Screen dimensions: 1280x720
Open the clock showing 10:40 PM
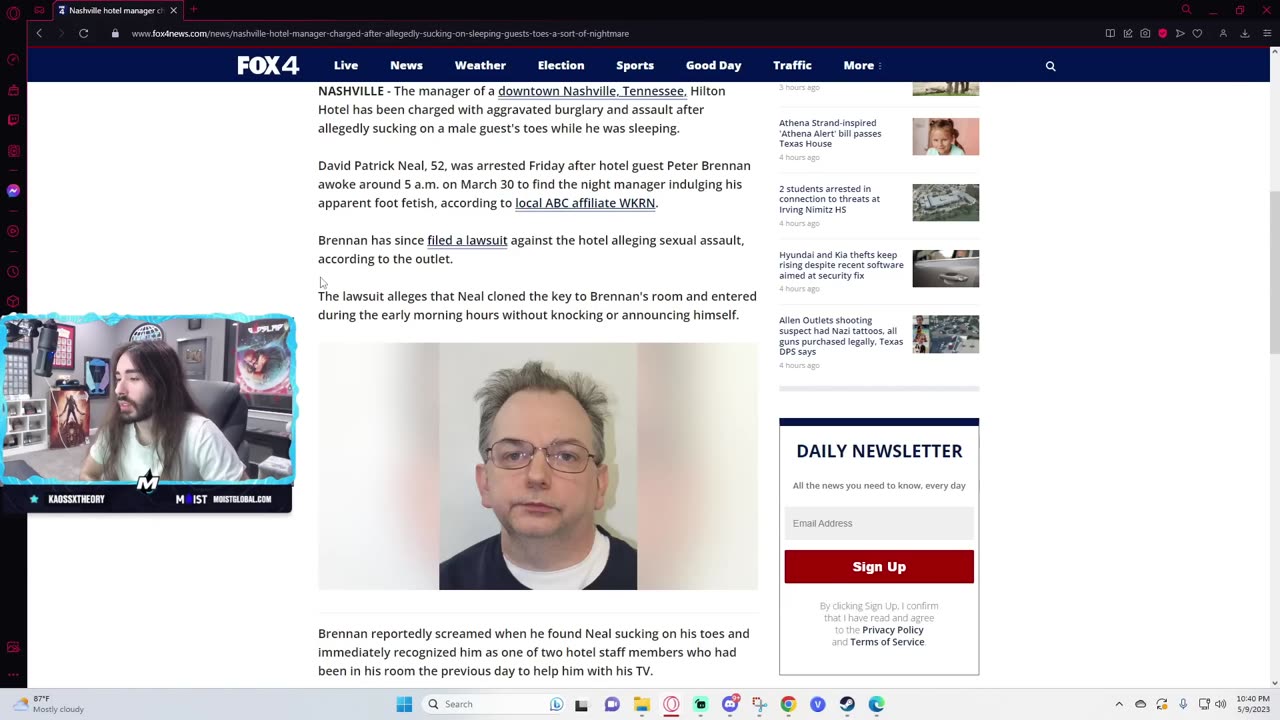coord(1252,704)
